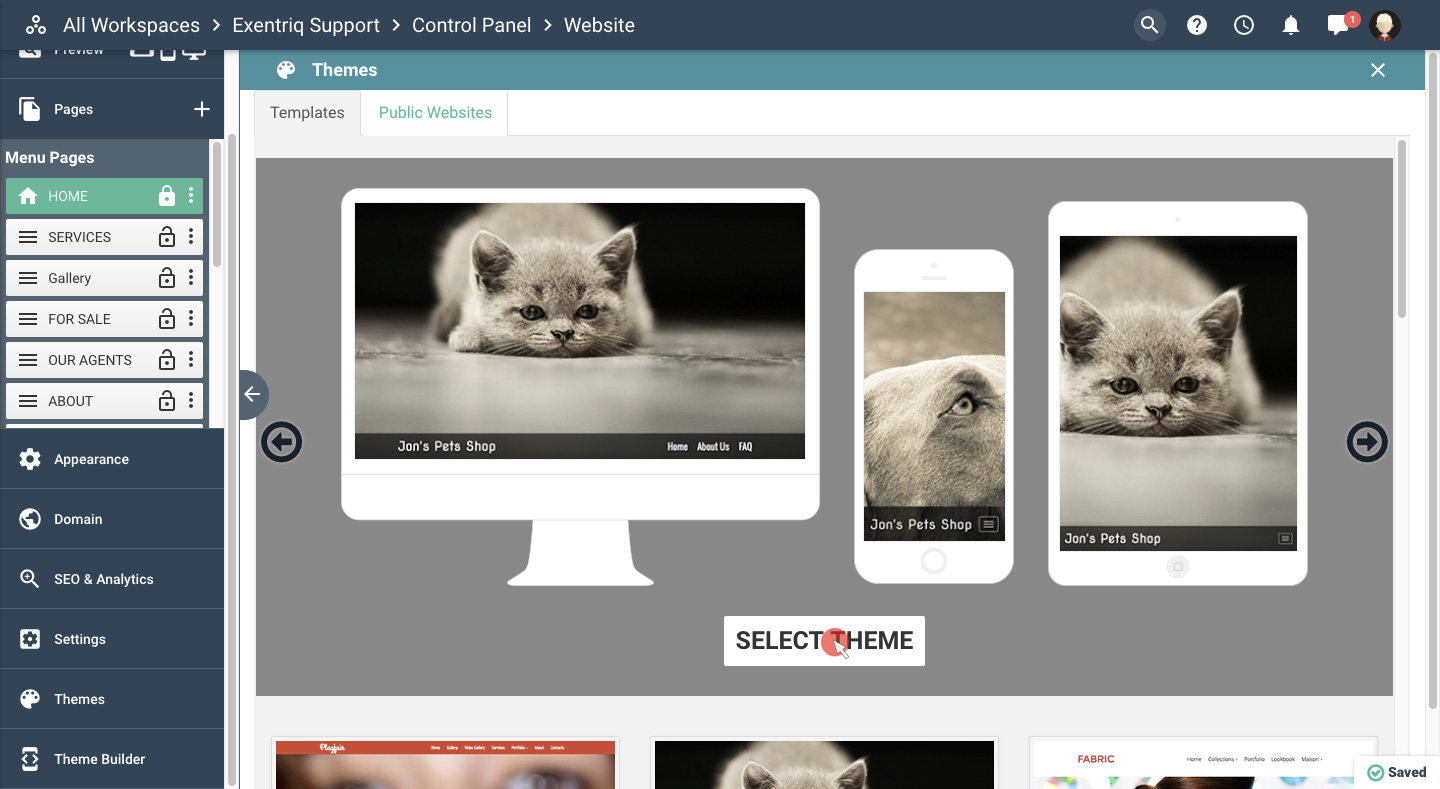Viewport: 1440px width, 789px height.
Task: Open the search icon in top bar
Action: tap(1150, 26)
